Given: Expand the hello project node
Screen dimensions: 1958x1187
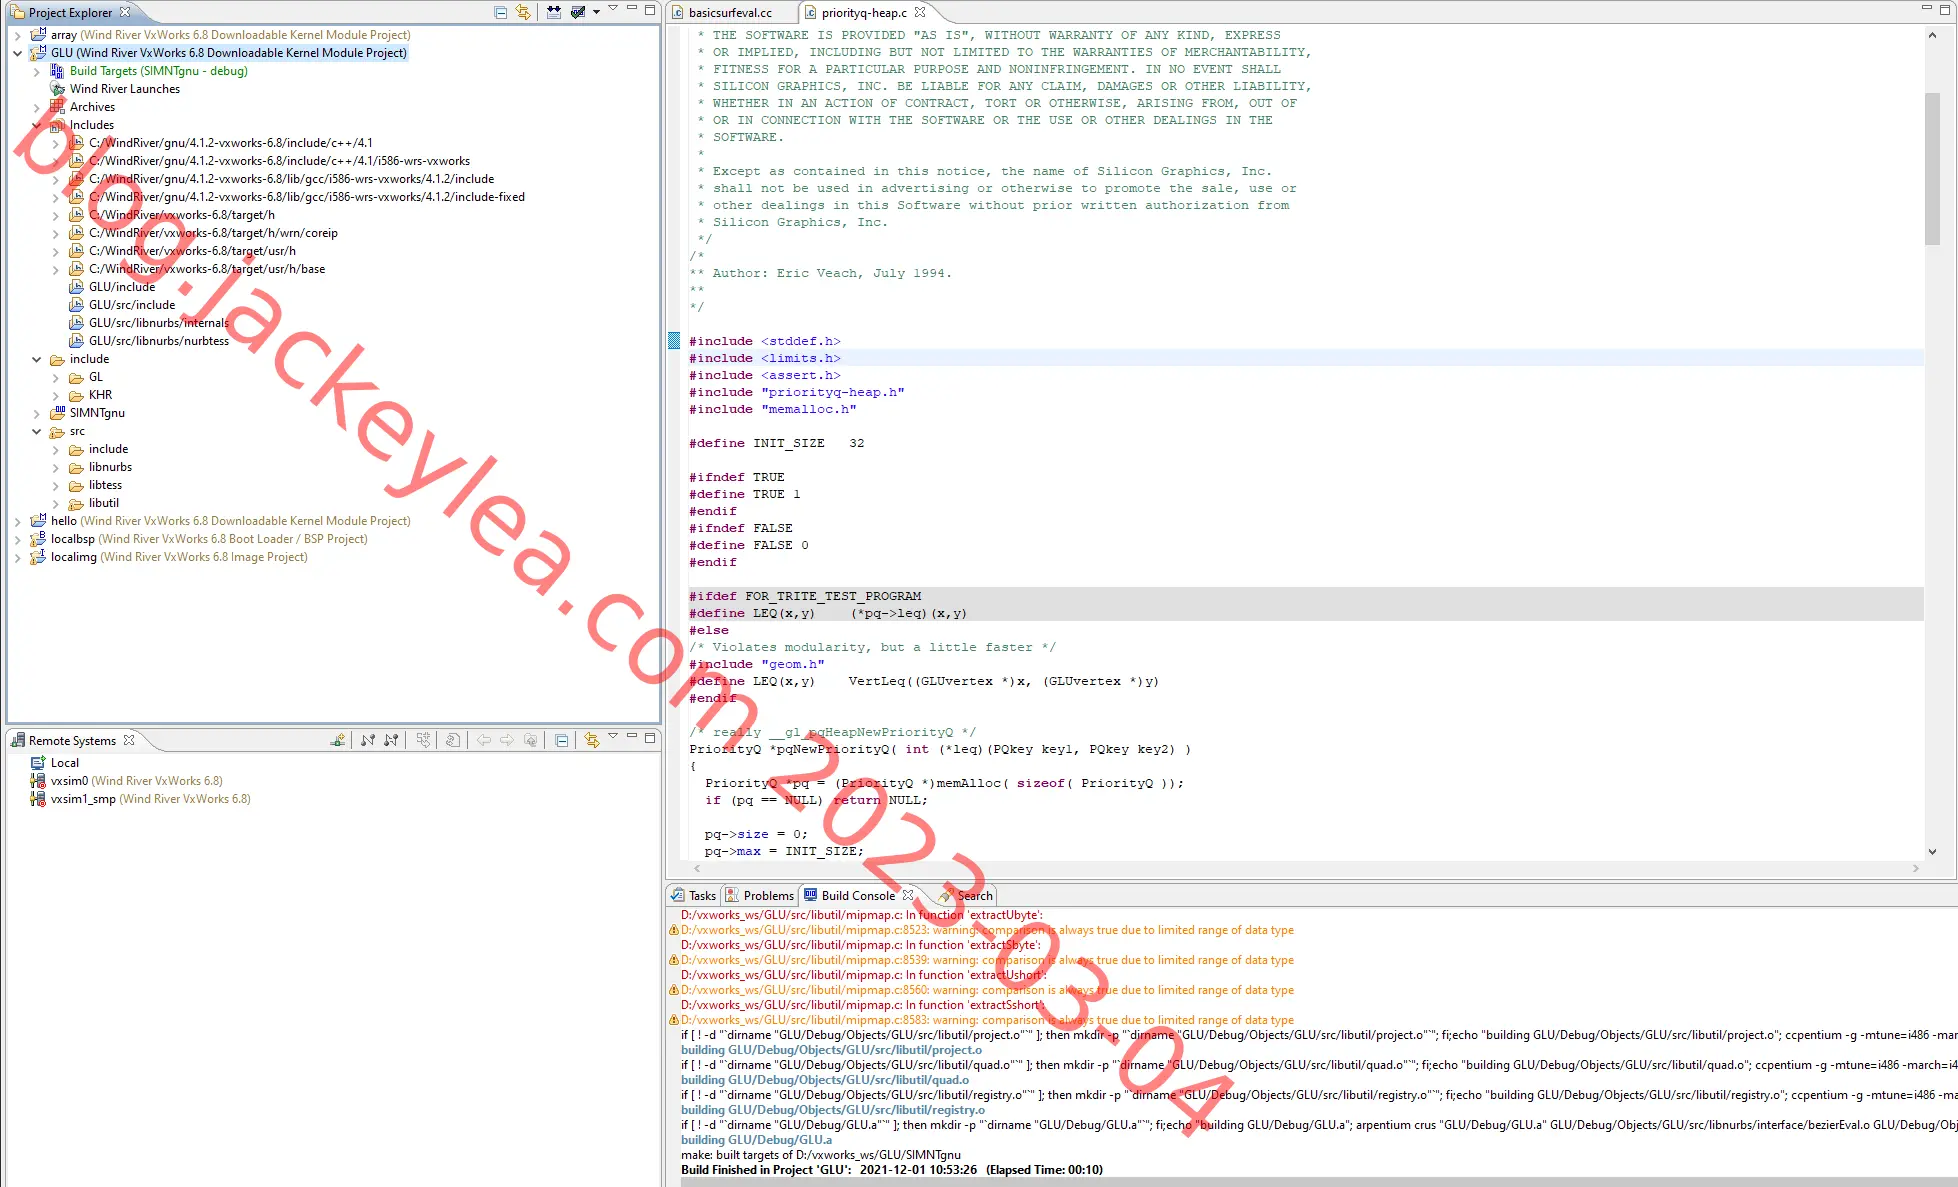Looking at the screenshot, I should (17, 521).
